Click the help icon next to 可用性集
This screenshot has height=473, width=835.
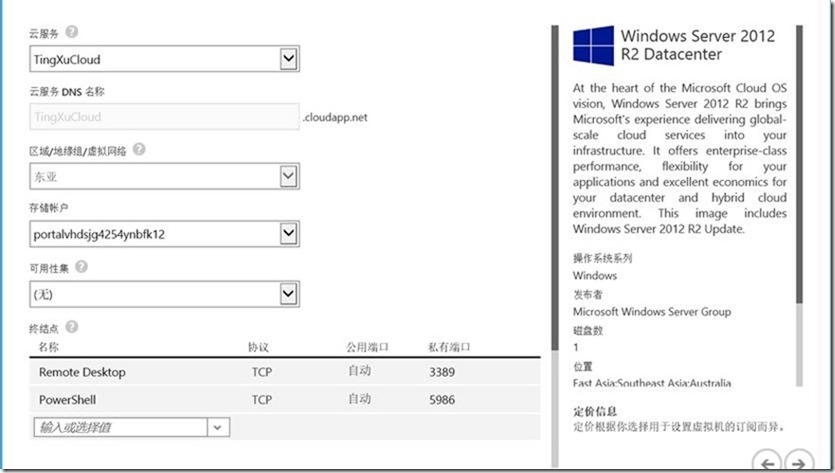[81, 266]
